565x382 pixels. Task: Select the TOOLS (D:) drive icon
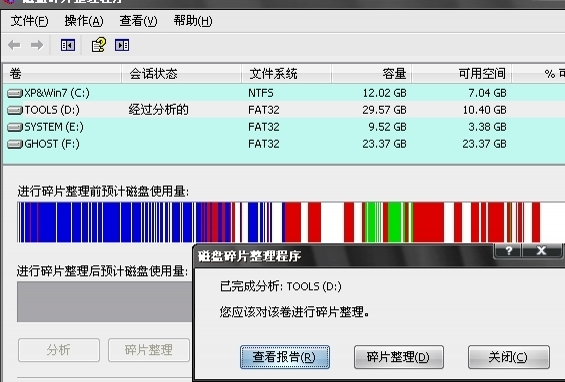click(15, 110)
